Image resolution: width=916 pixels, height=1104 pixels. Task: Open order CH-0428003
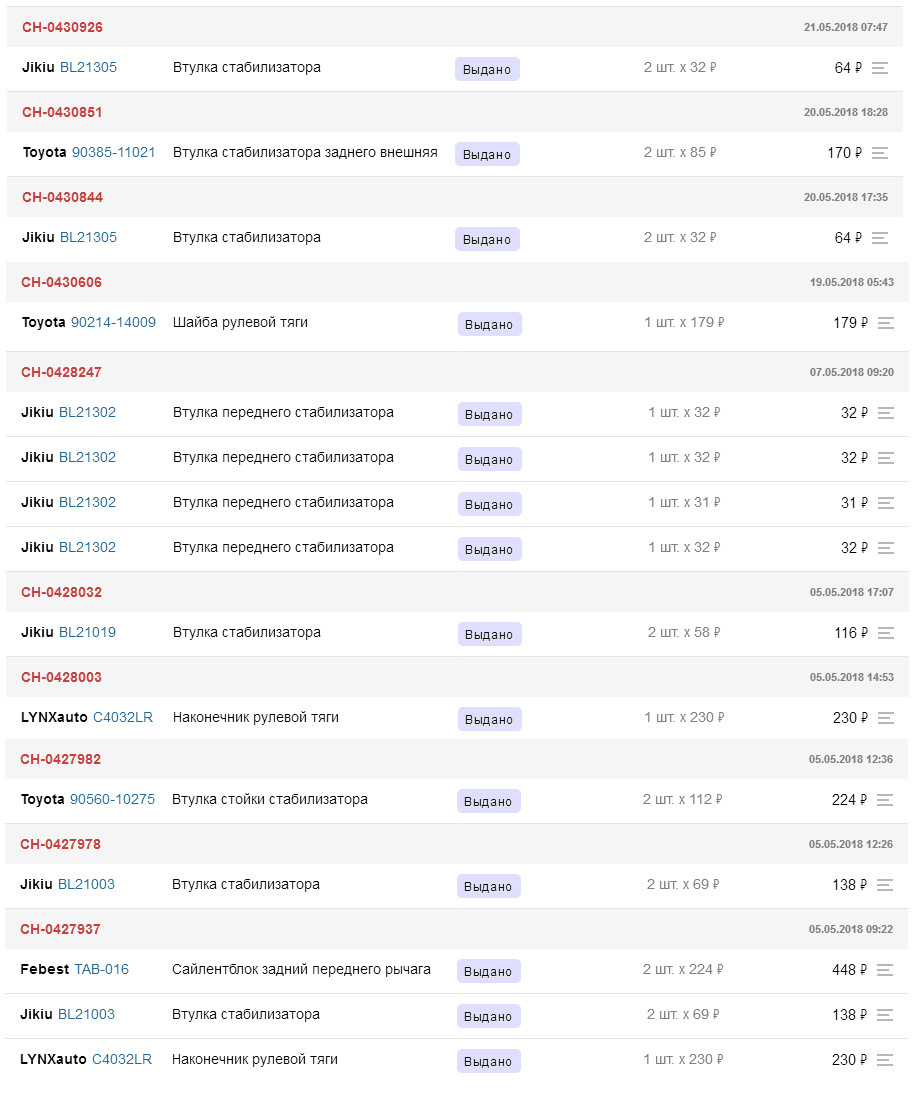(x=61, y=677)
